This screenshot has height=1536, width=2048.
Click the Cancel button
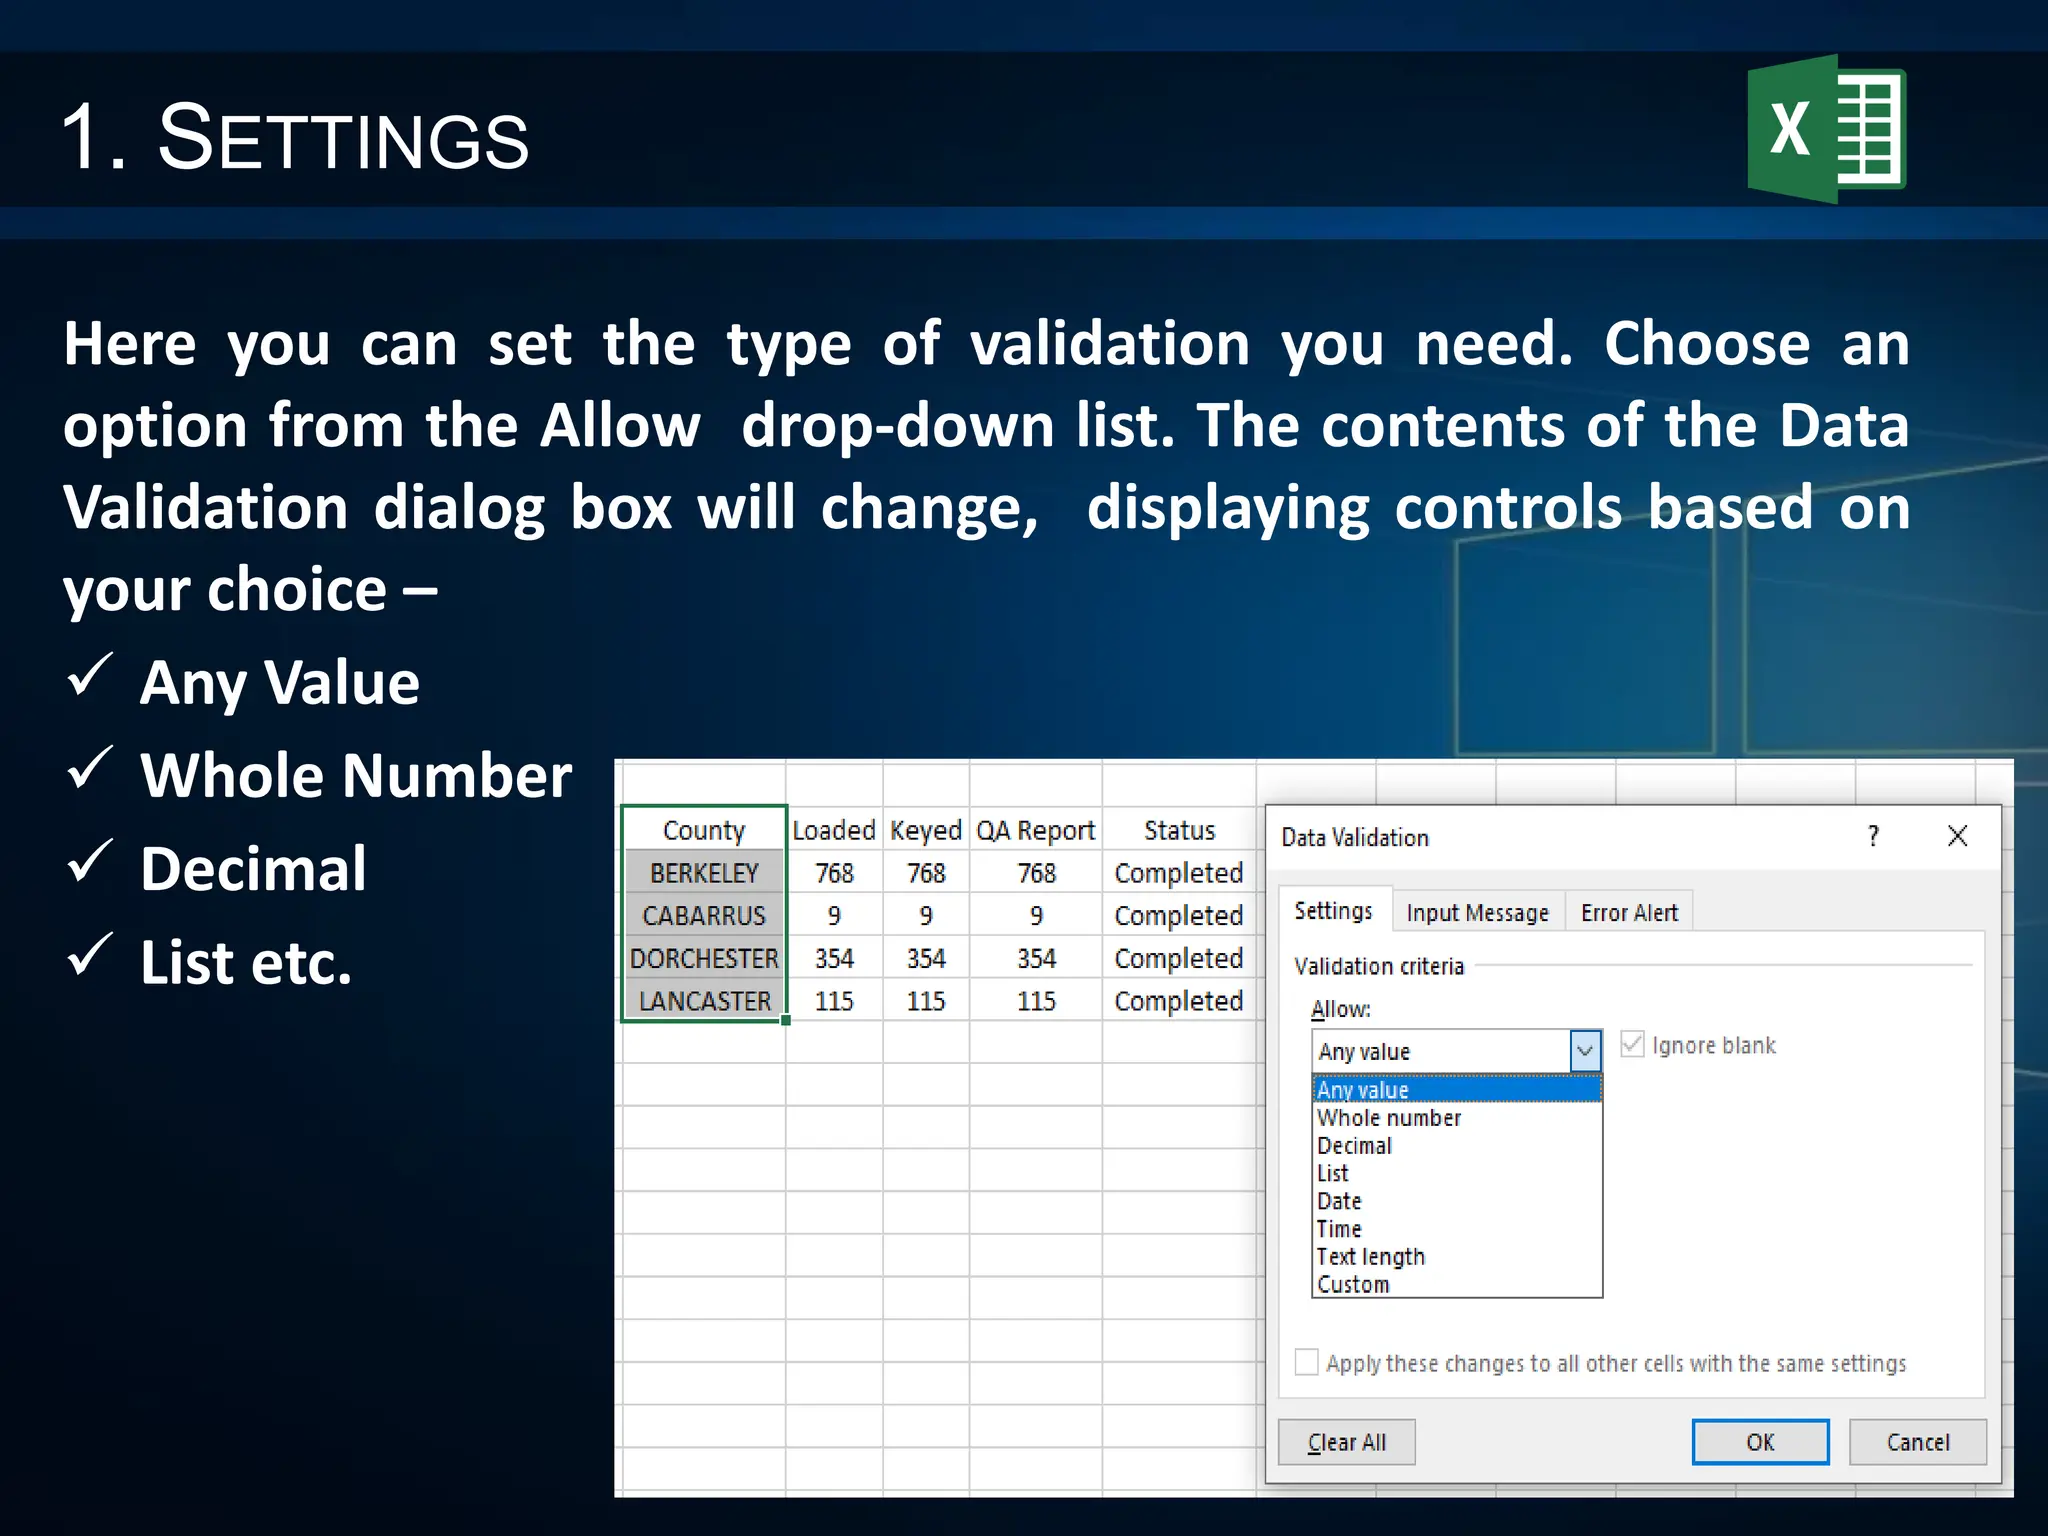(x=1918, y=1442)
